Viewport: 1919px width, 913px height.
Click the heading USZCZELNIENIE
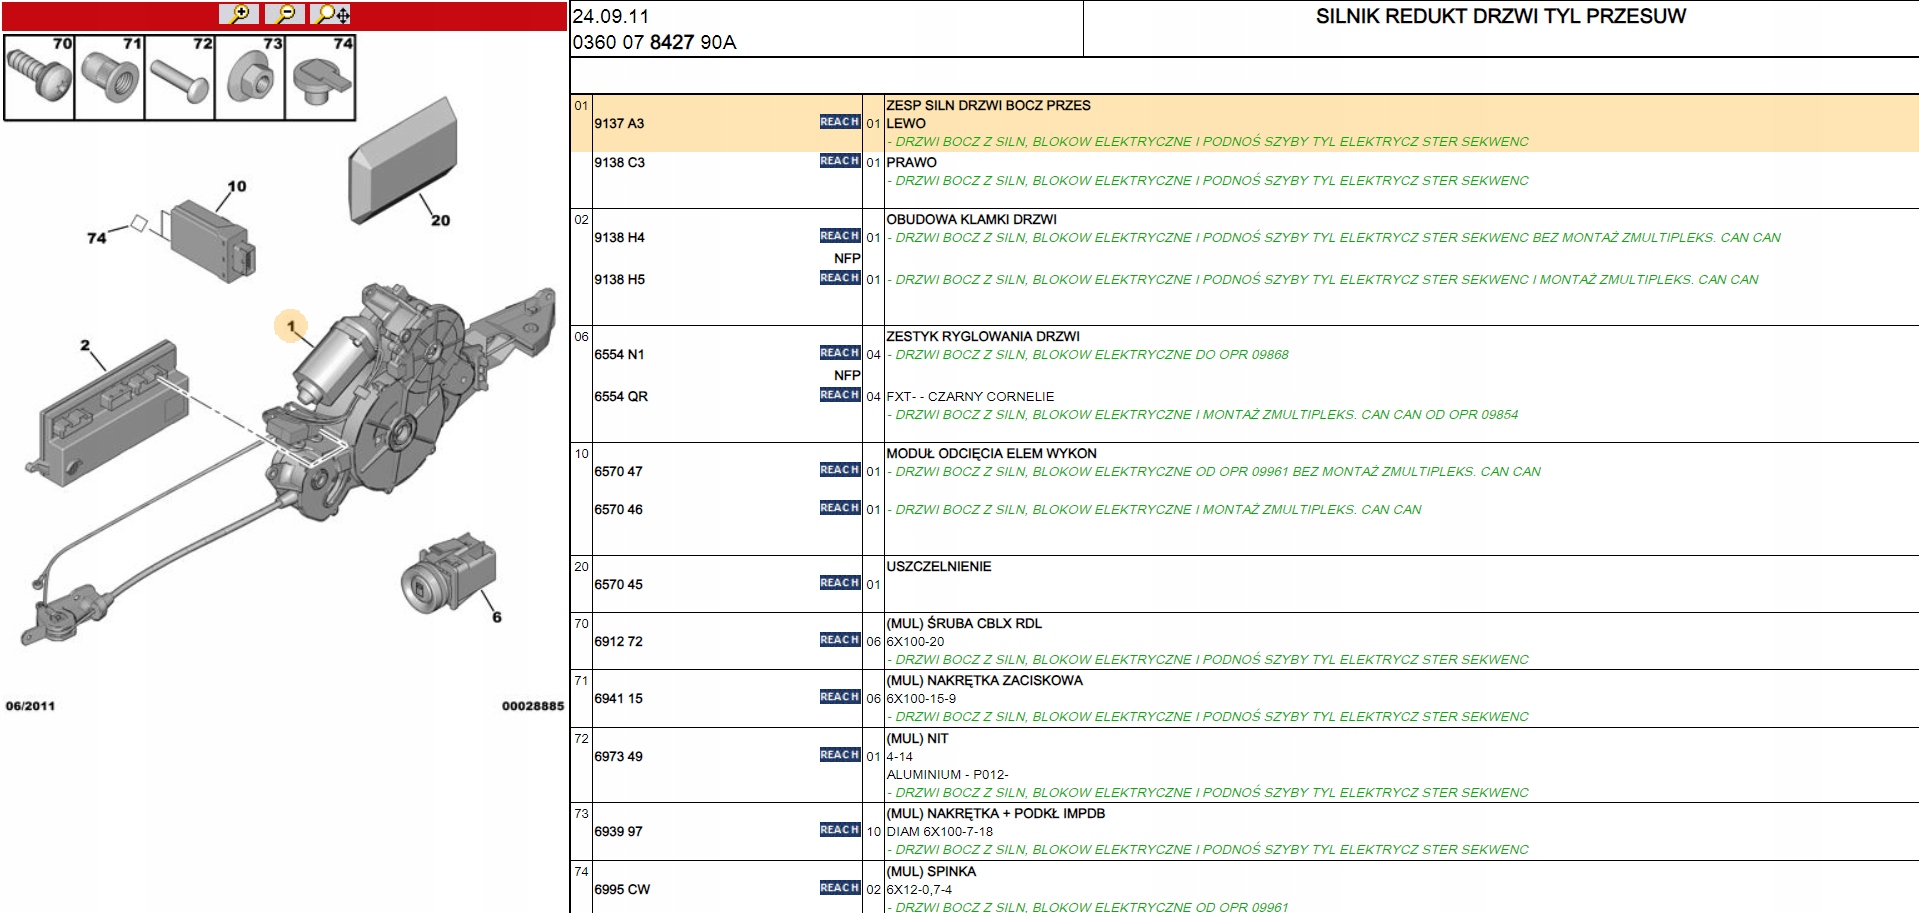click(x=938, y=566)
